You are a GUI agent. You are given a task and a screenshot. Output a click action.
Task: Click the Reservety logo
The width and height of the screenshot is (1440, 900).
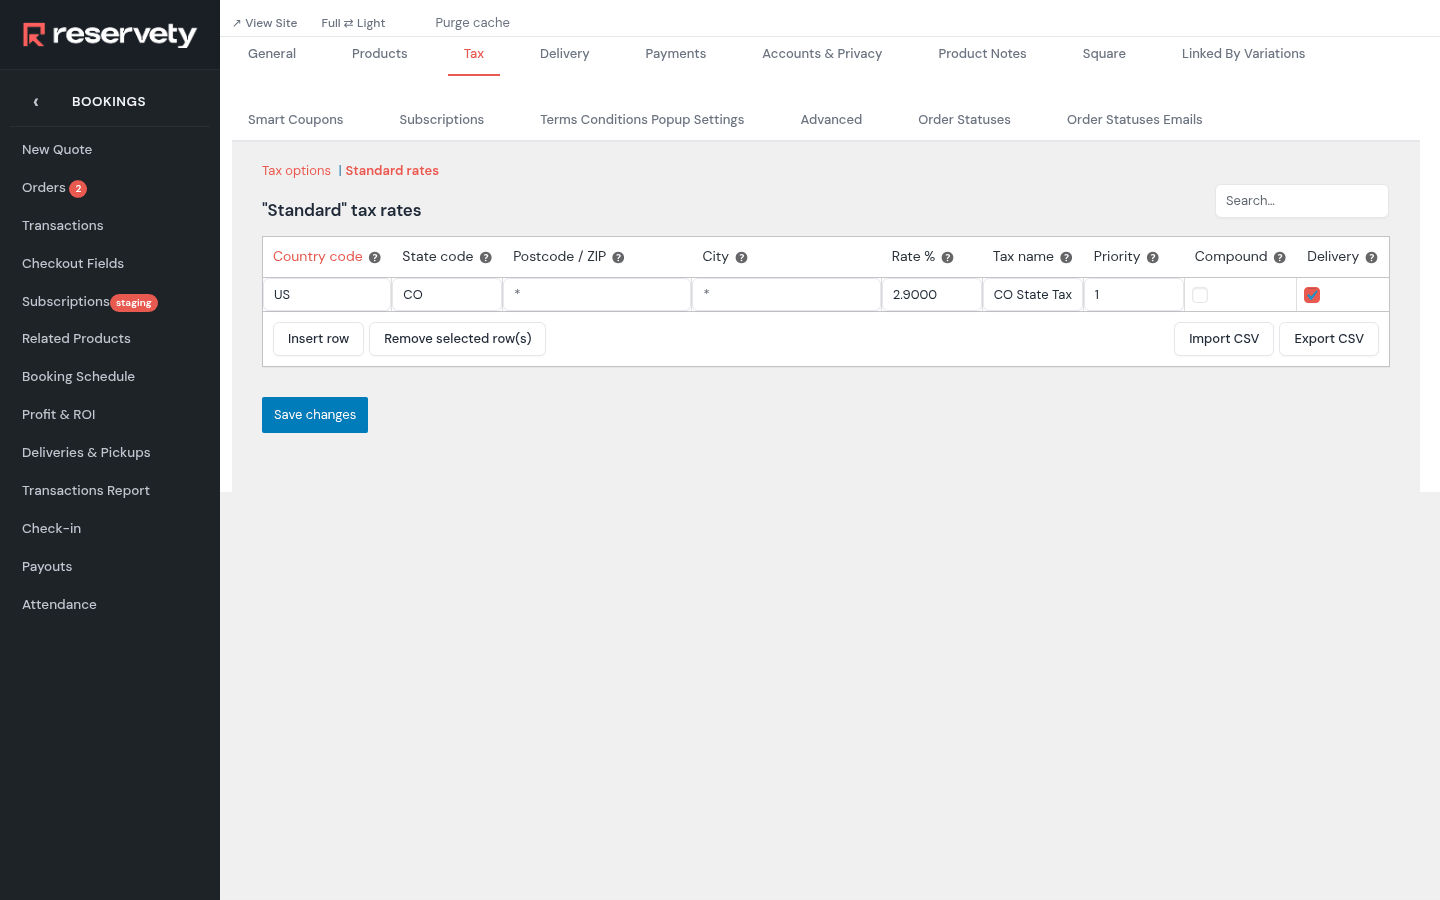[110, 35]
